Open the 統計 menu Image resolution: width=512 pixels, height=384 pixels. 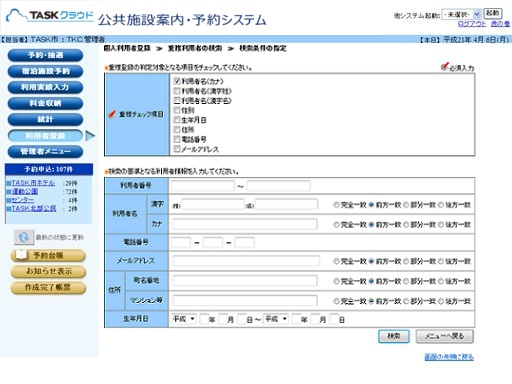[45, 119]
